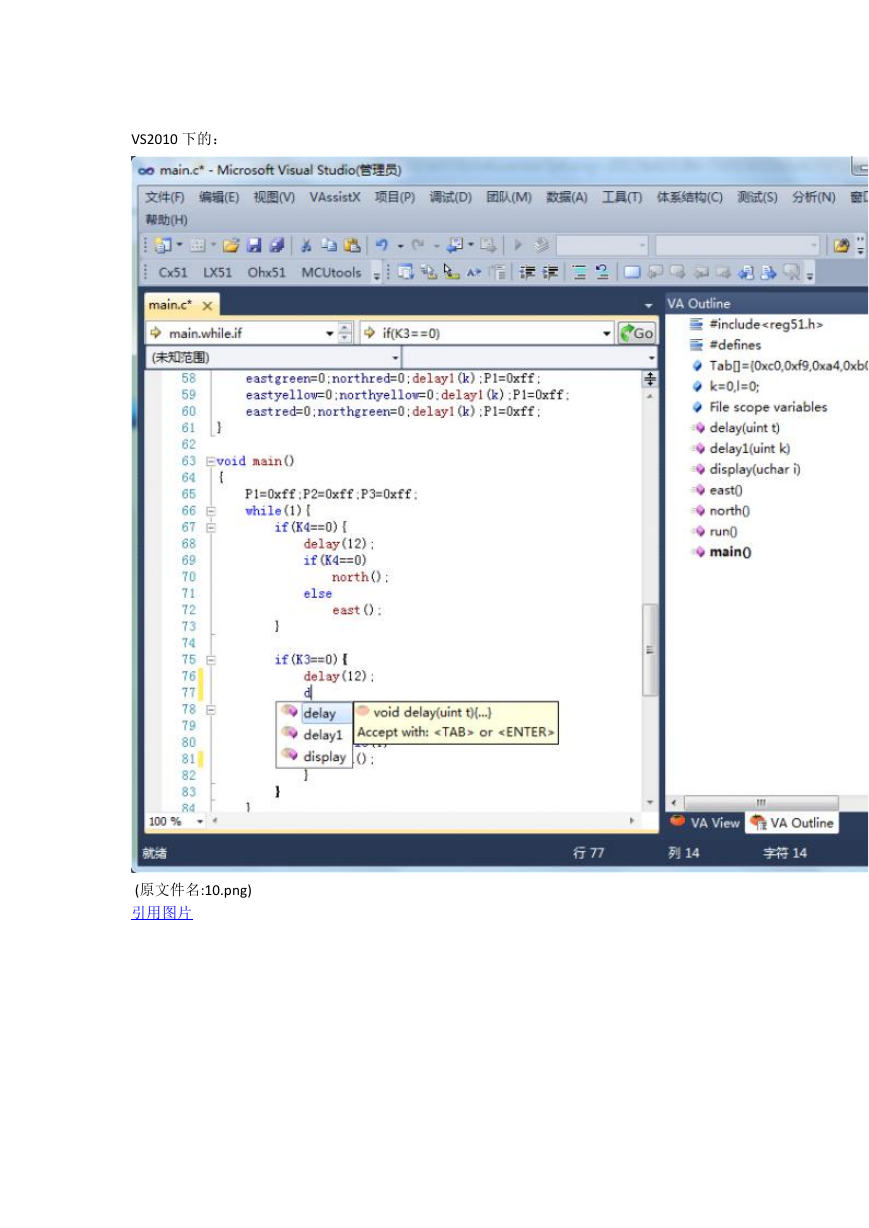869x1228 pixels.
Task: Click the Redo arrow icon
Action: tap(419, 245)
